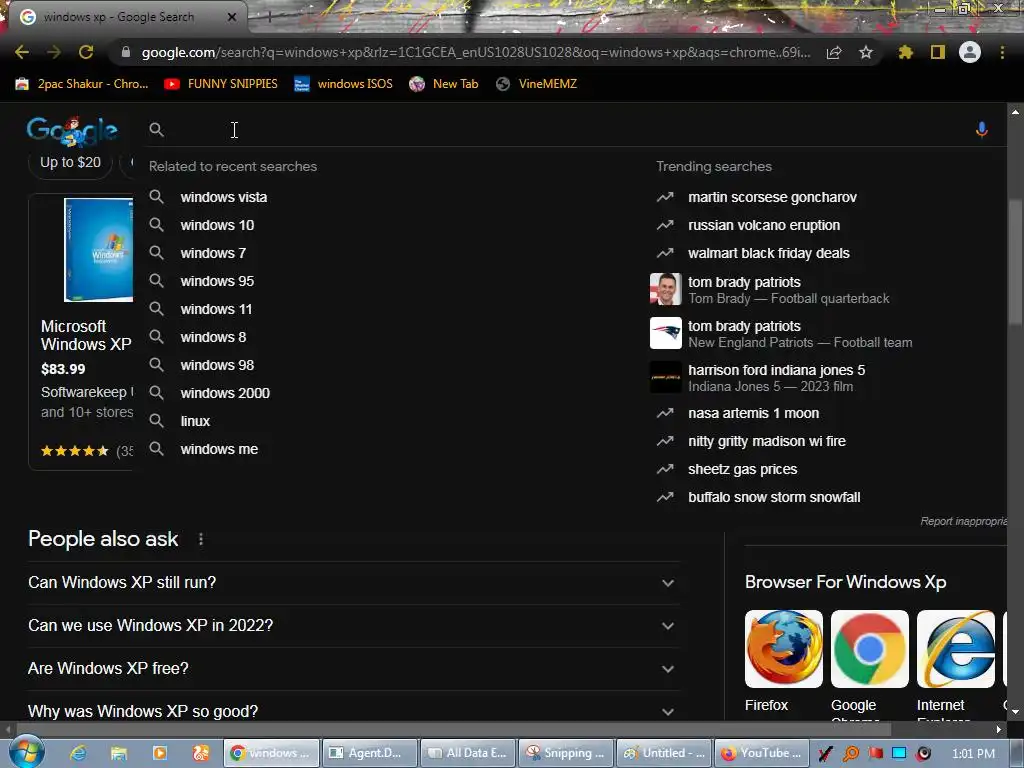The width and height of the screenshot is (1024, 768).
Task: Open trending search buffalo snow storm snowfall
Action: [774, 498]
